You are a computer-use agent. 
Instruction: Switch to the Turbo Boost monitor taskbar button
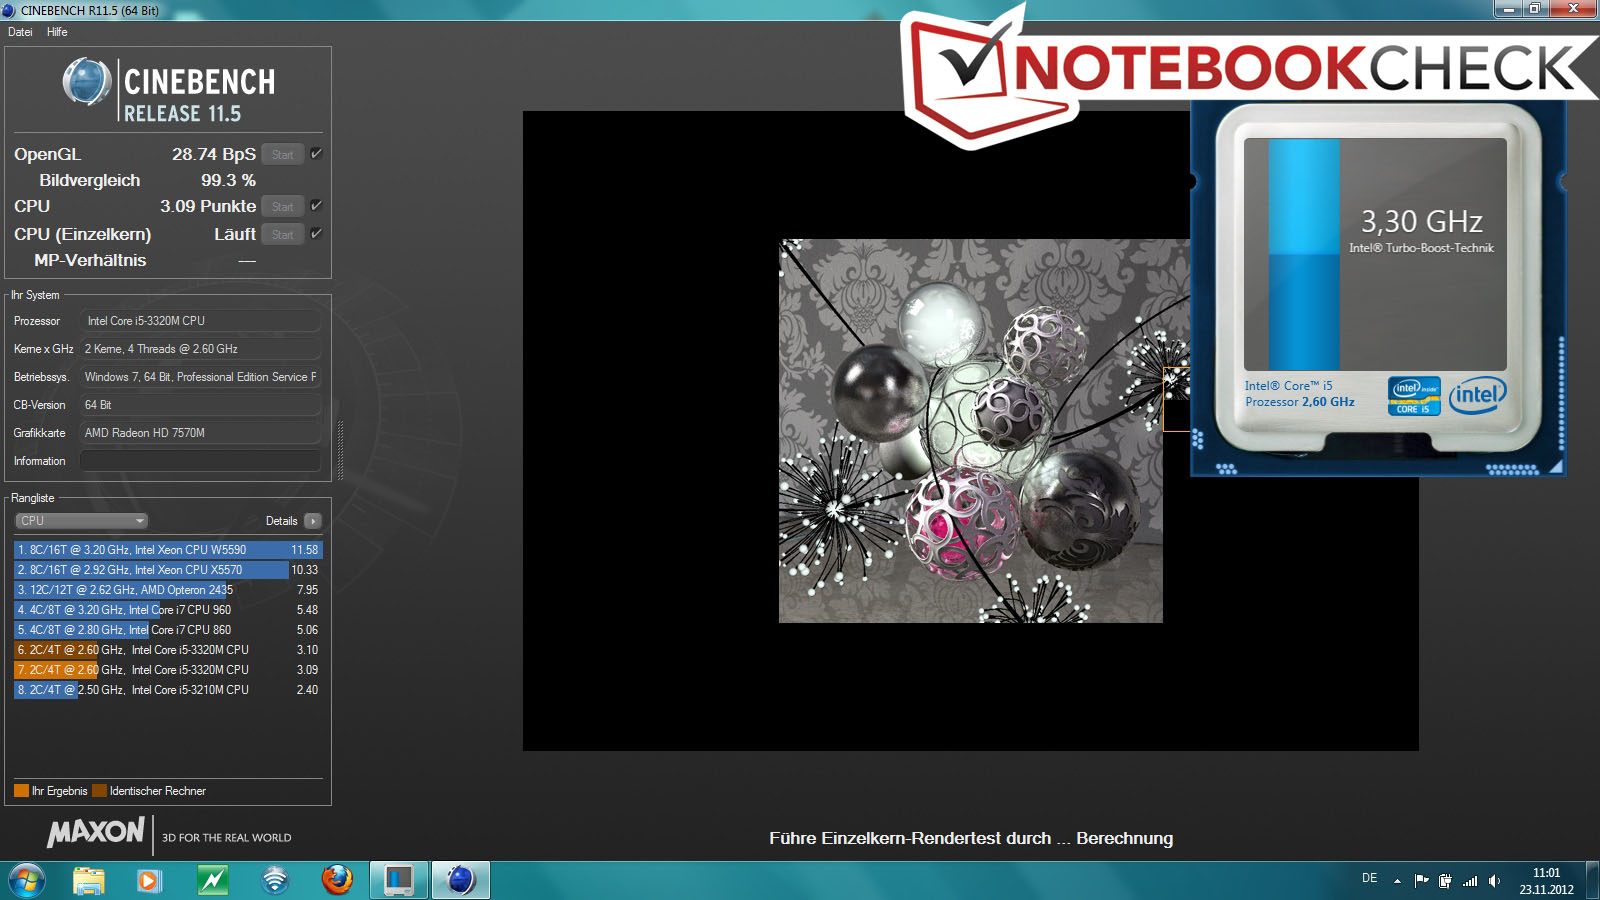pos(399,880)
